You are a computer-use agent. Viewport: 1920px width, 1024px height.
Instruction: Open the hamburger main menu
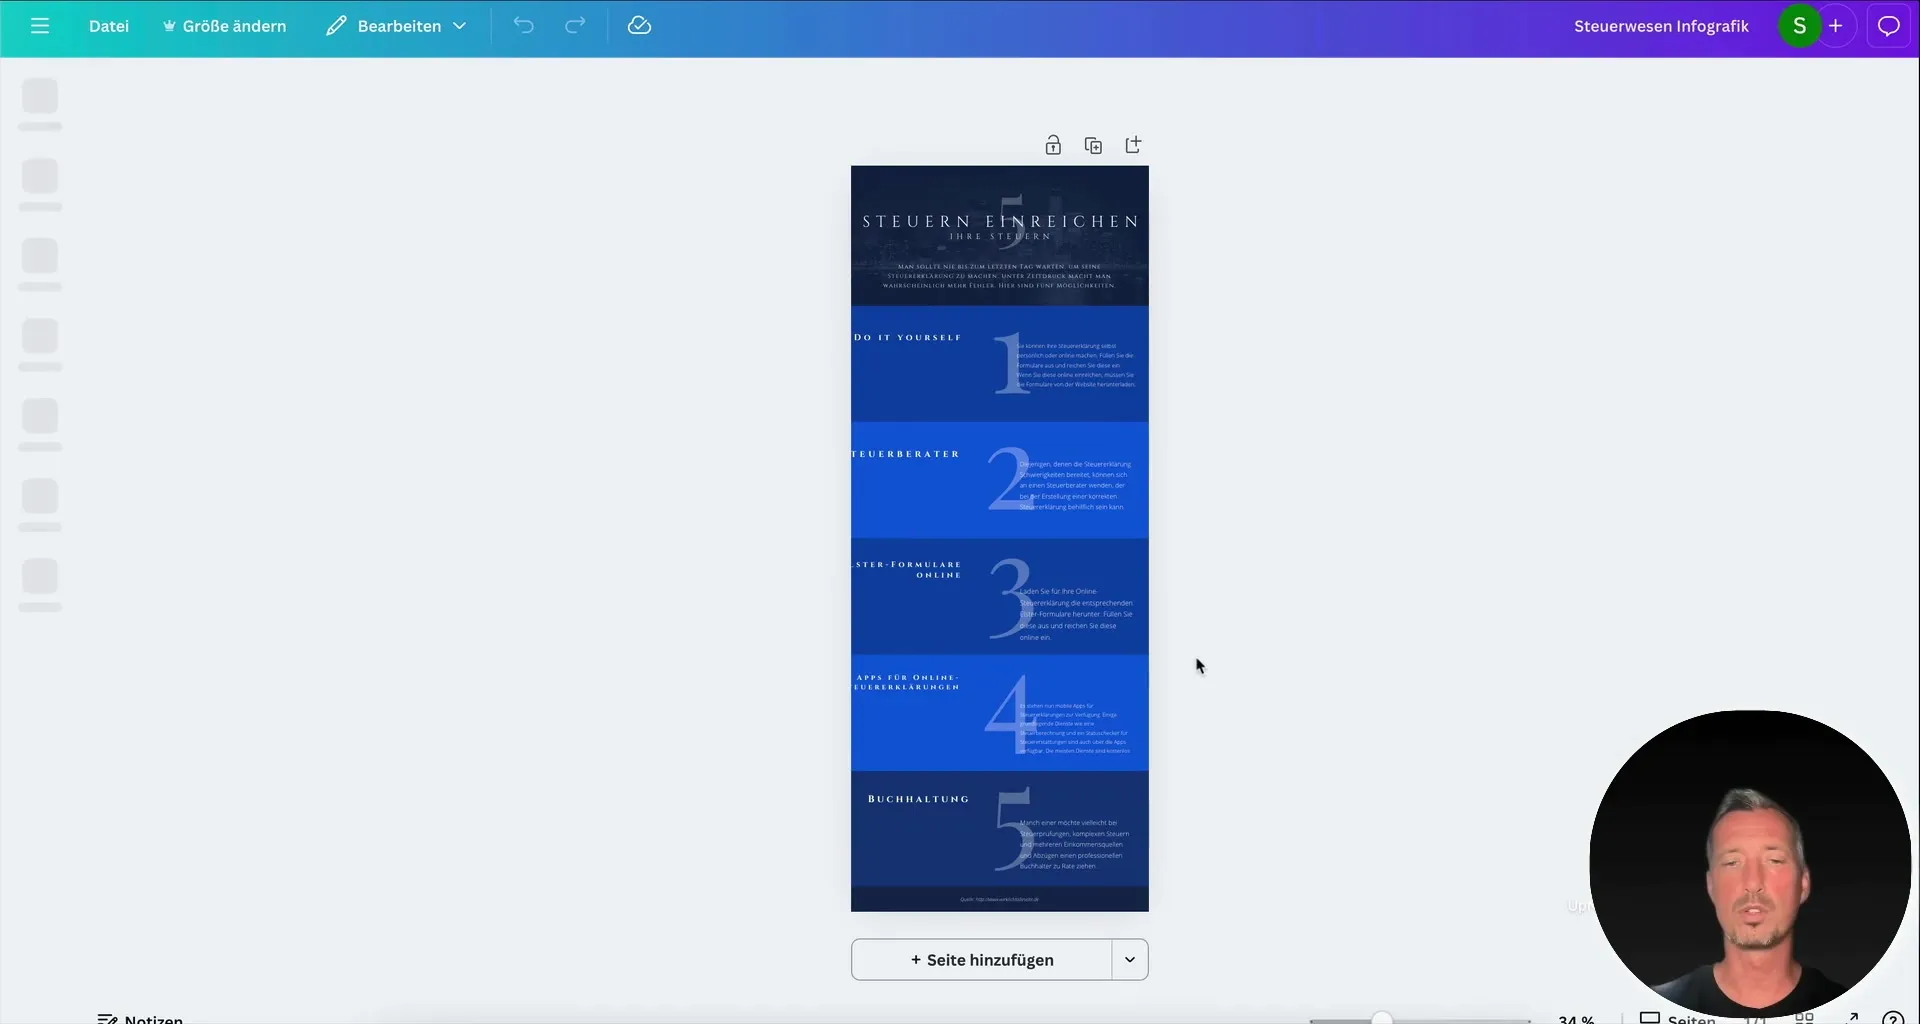40,26
